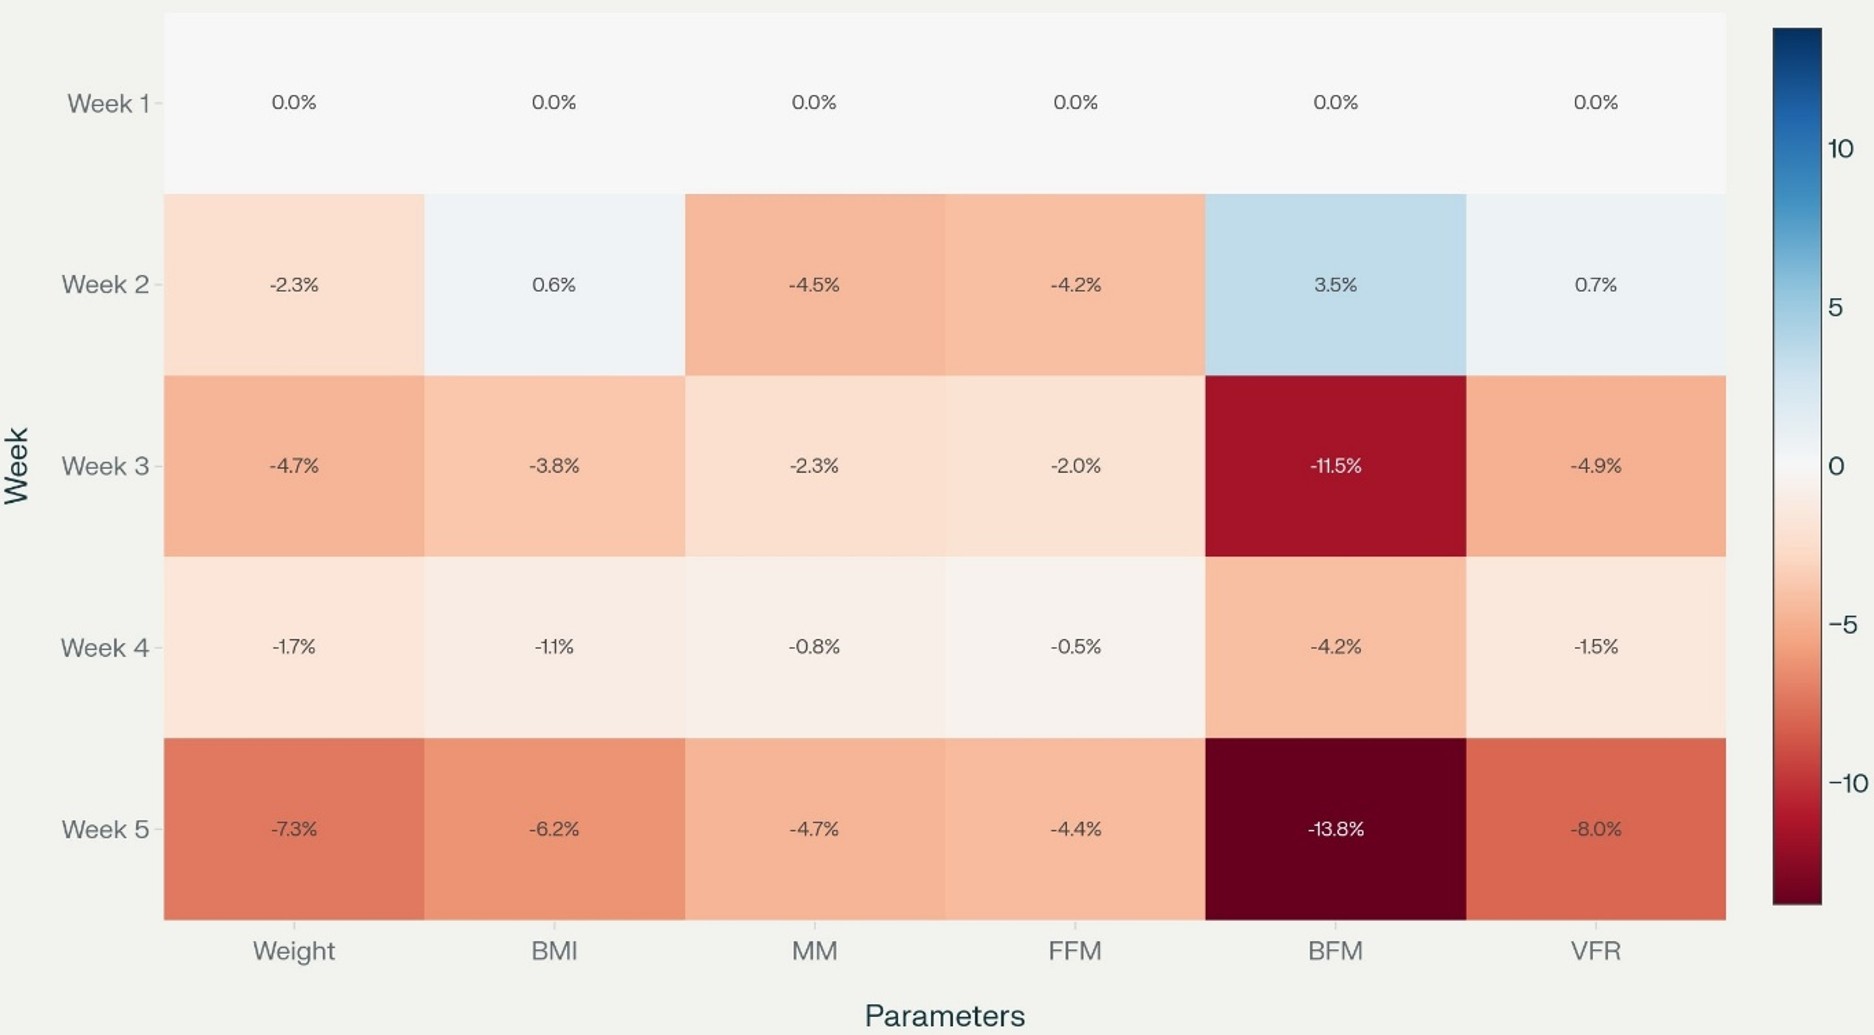Click the Week 2 MM cell showing -4.5%

814,285
